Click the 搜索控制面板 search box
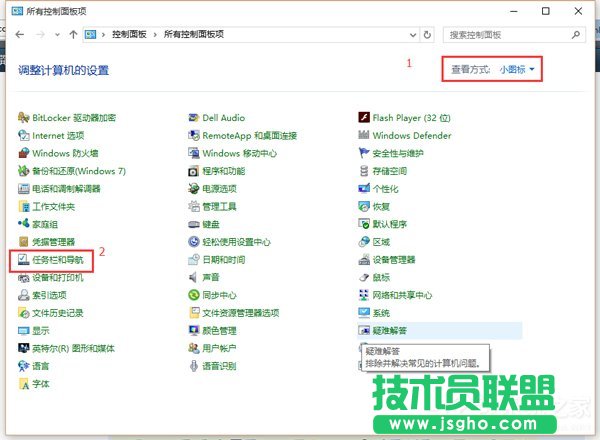The width and height of the screenshot is (600, 440). point(505,35)
